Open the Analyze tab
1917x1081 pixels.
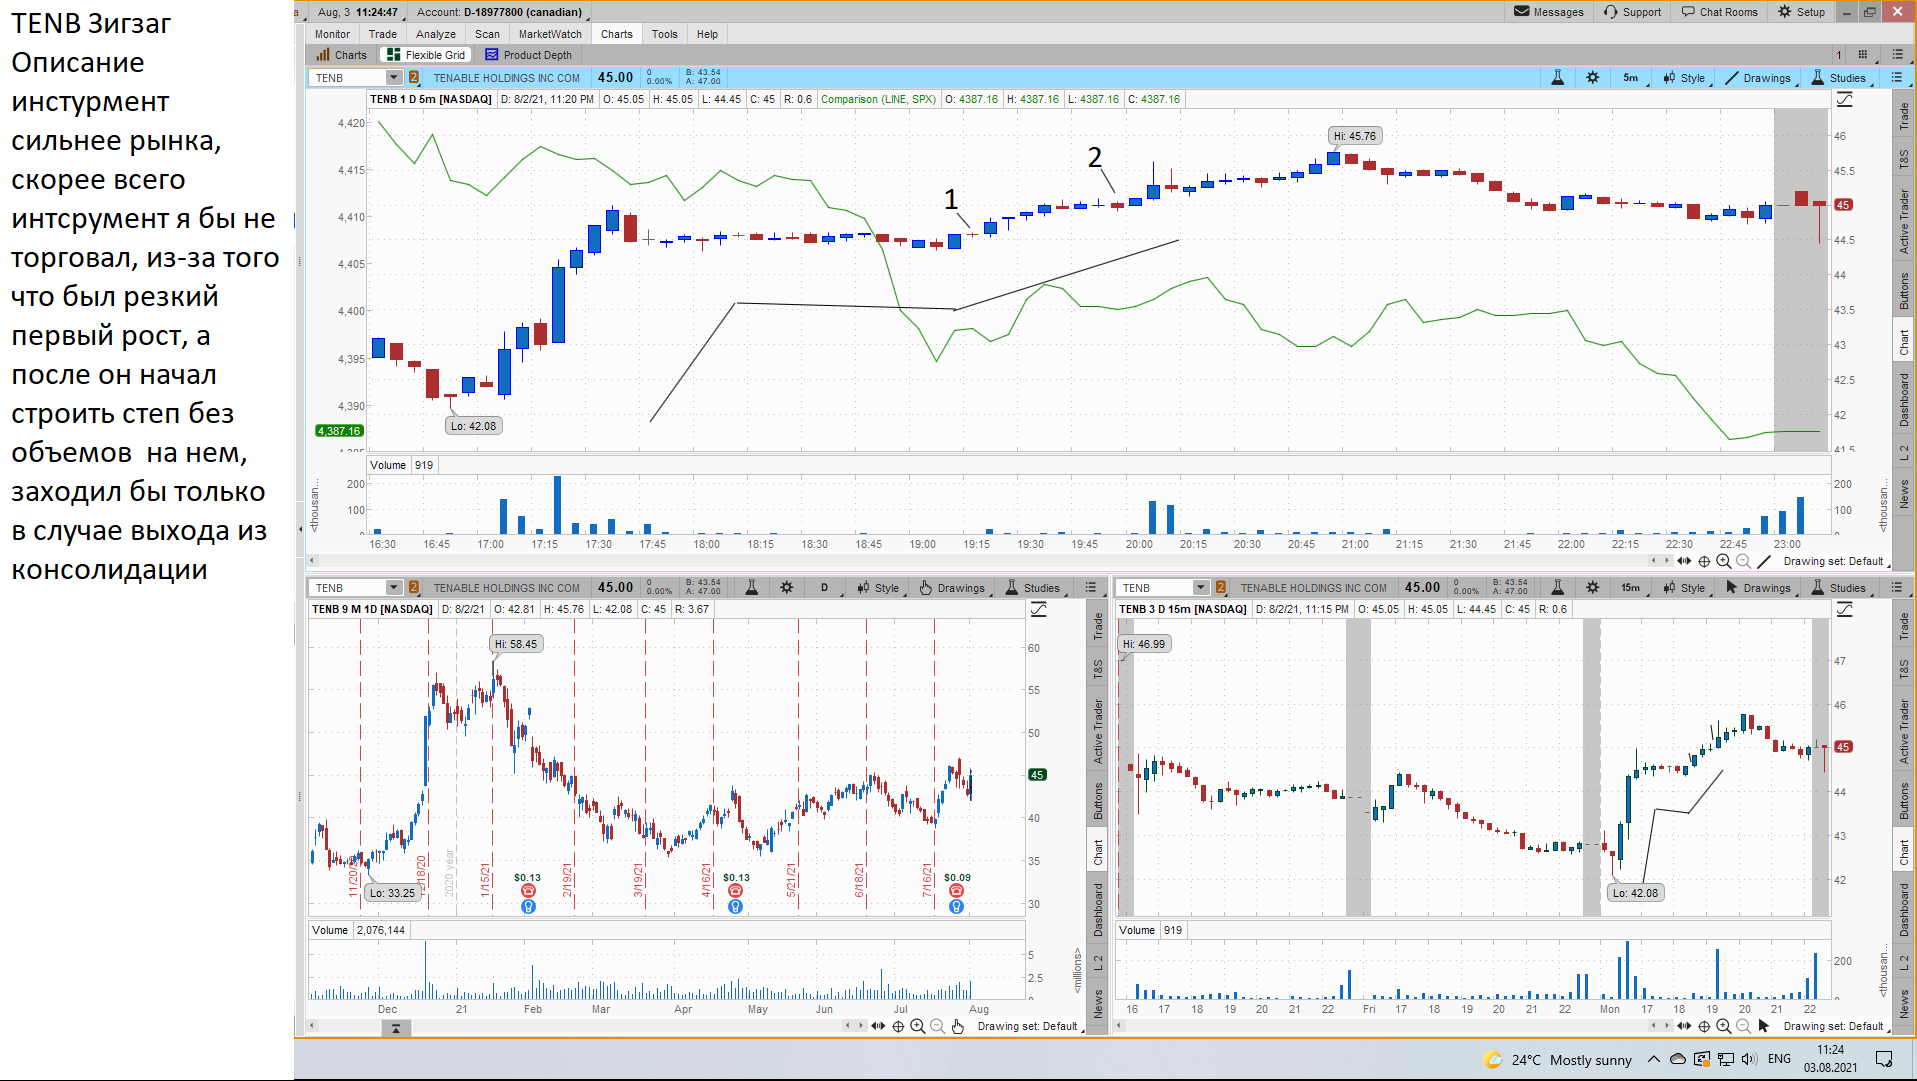435,34
